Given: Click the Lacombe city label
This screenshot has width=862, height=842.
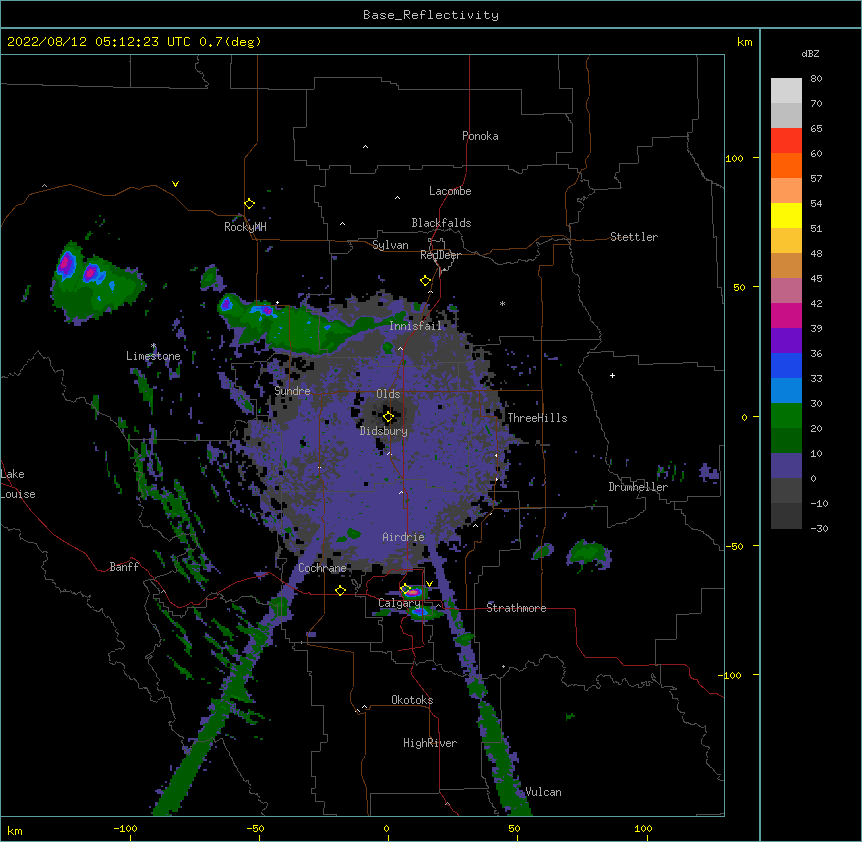Looking at the screenshot, I should click(x=450, y=191).
